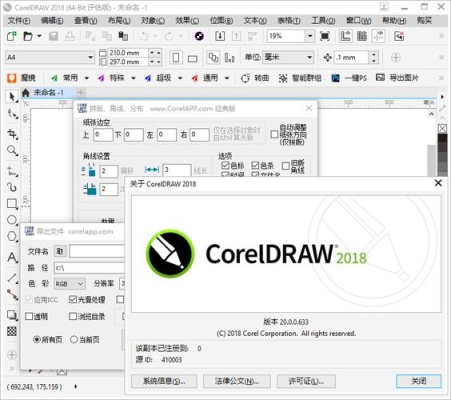This screenshot has width=451, height=400.
Task: Click the landscape orientation icon
Action: coord(192,58)
